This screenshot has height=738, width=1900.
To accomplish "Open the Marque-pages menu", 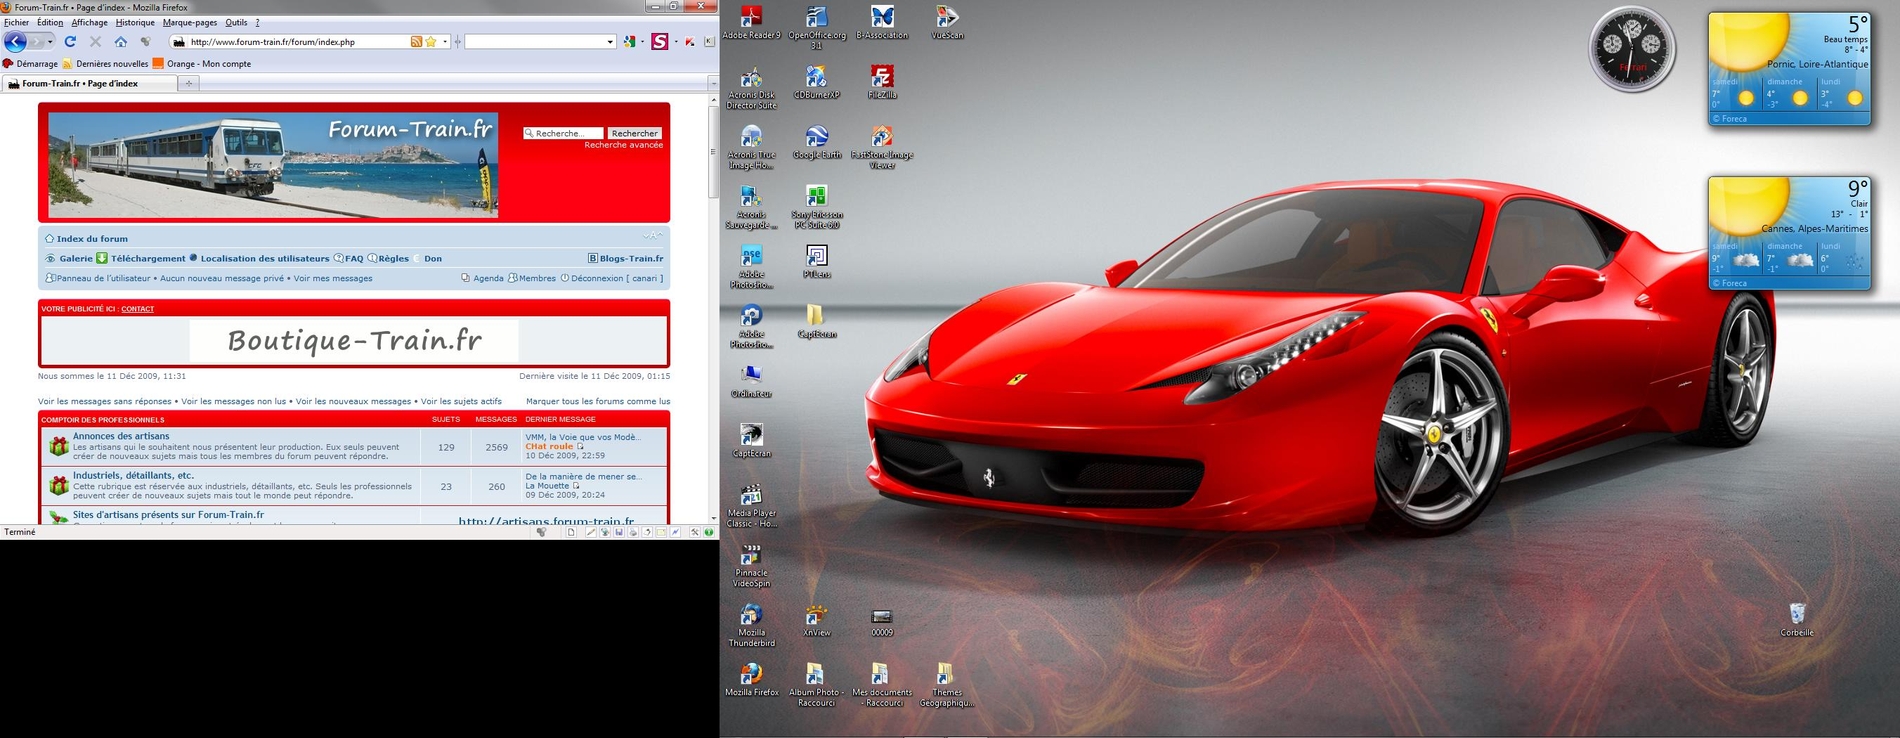I will pos(190,22).
